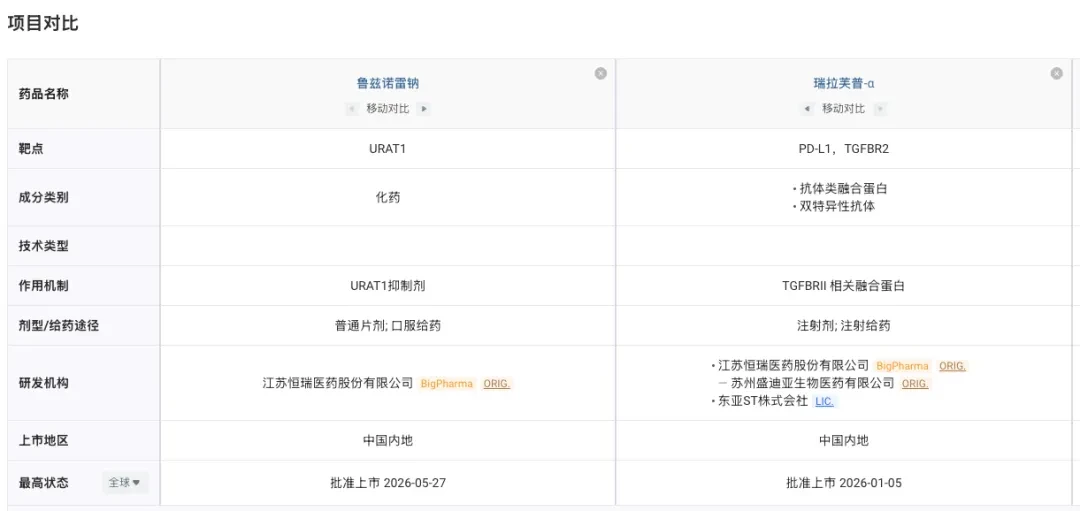Image resolution: width=1080 pixels, height=511 pixels.
Task: Click 批准上市 2026-05-27 status
Action: point(388,483)
